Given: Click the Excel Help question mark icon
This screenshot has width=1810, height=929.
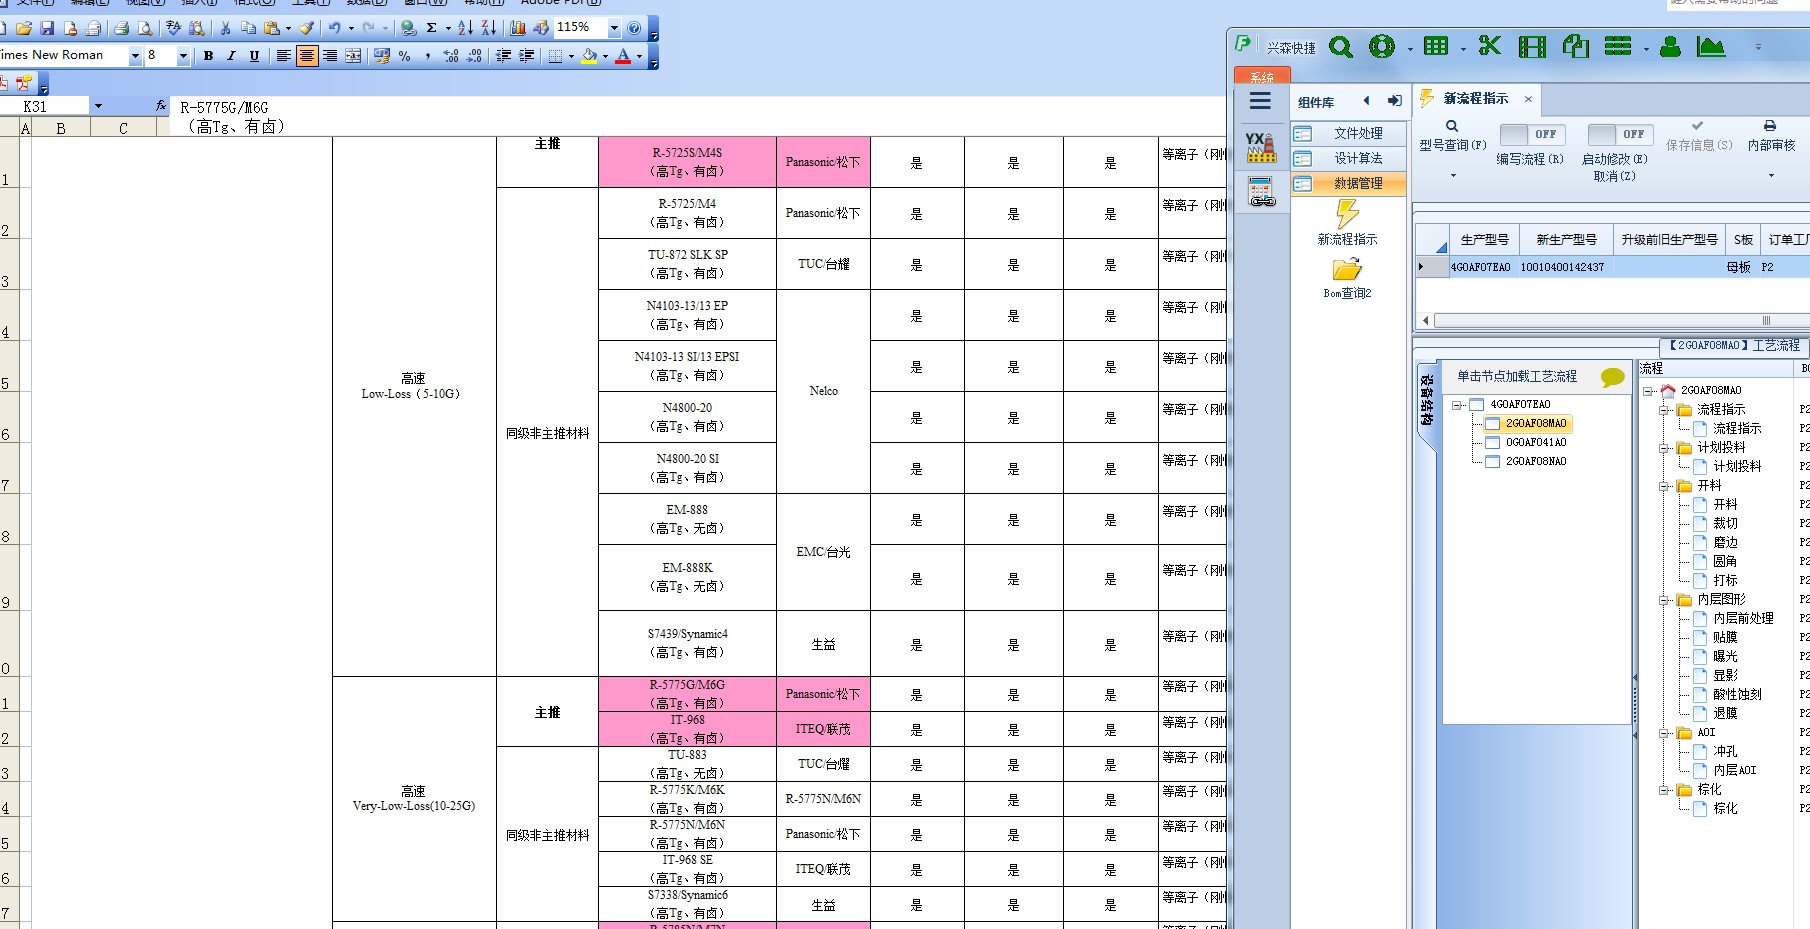Looking at the screenshot, I should coord(634,28).
